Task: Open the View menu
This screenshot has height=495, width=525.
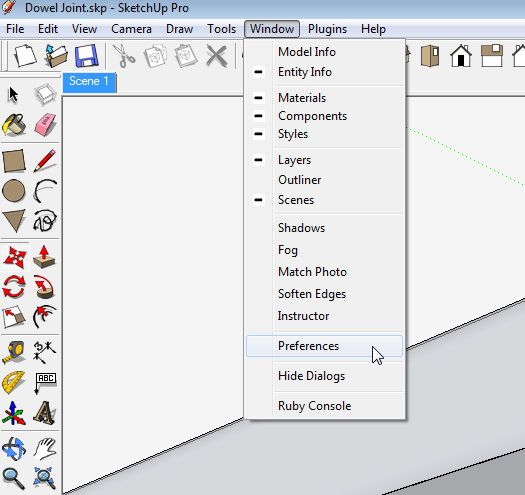Action: 84,29
